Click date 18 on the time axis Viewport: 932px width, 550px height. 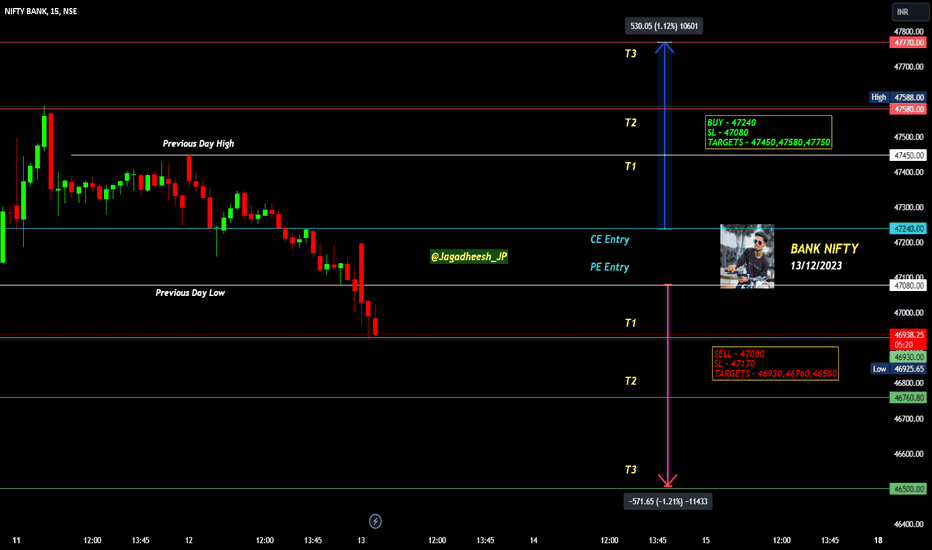pos(879,540)
